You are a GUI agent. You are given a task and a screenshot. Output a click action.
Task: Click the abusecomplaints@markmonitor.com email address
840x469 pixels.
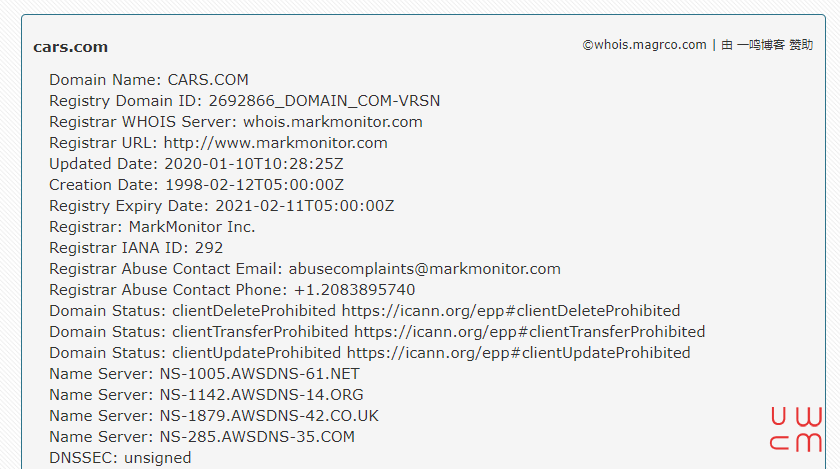point(424,269)
